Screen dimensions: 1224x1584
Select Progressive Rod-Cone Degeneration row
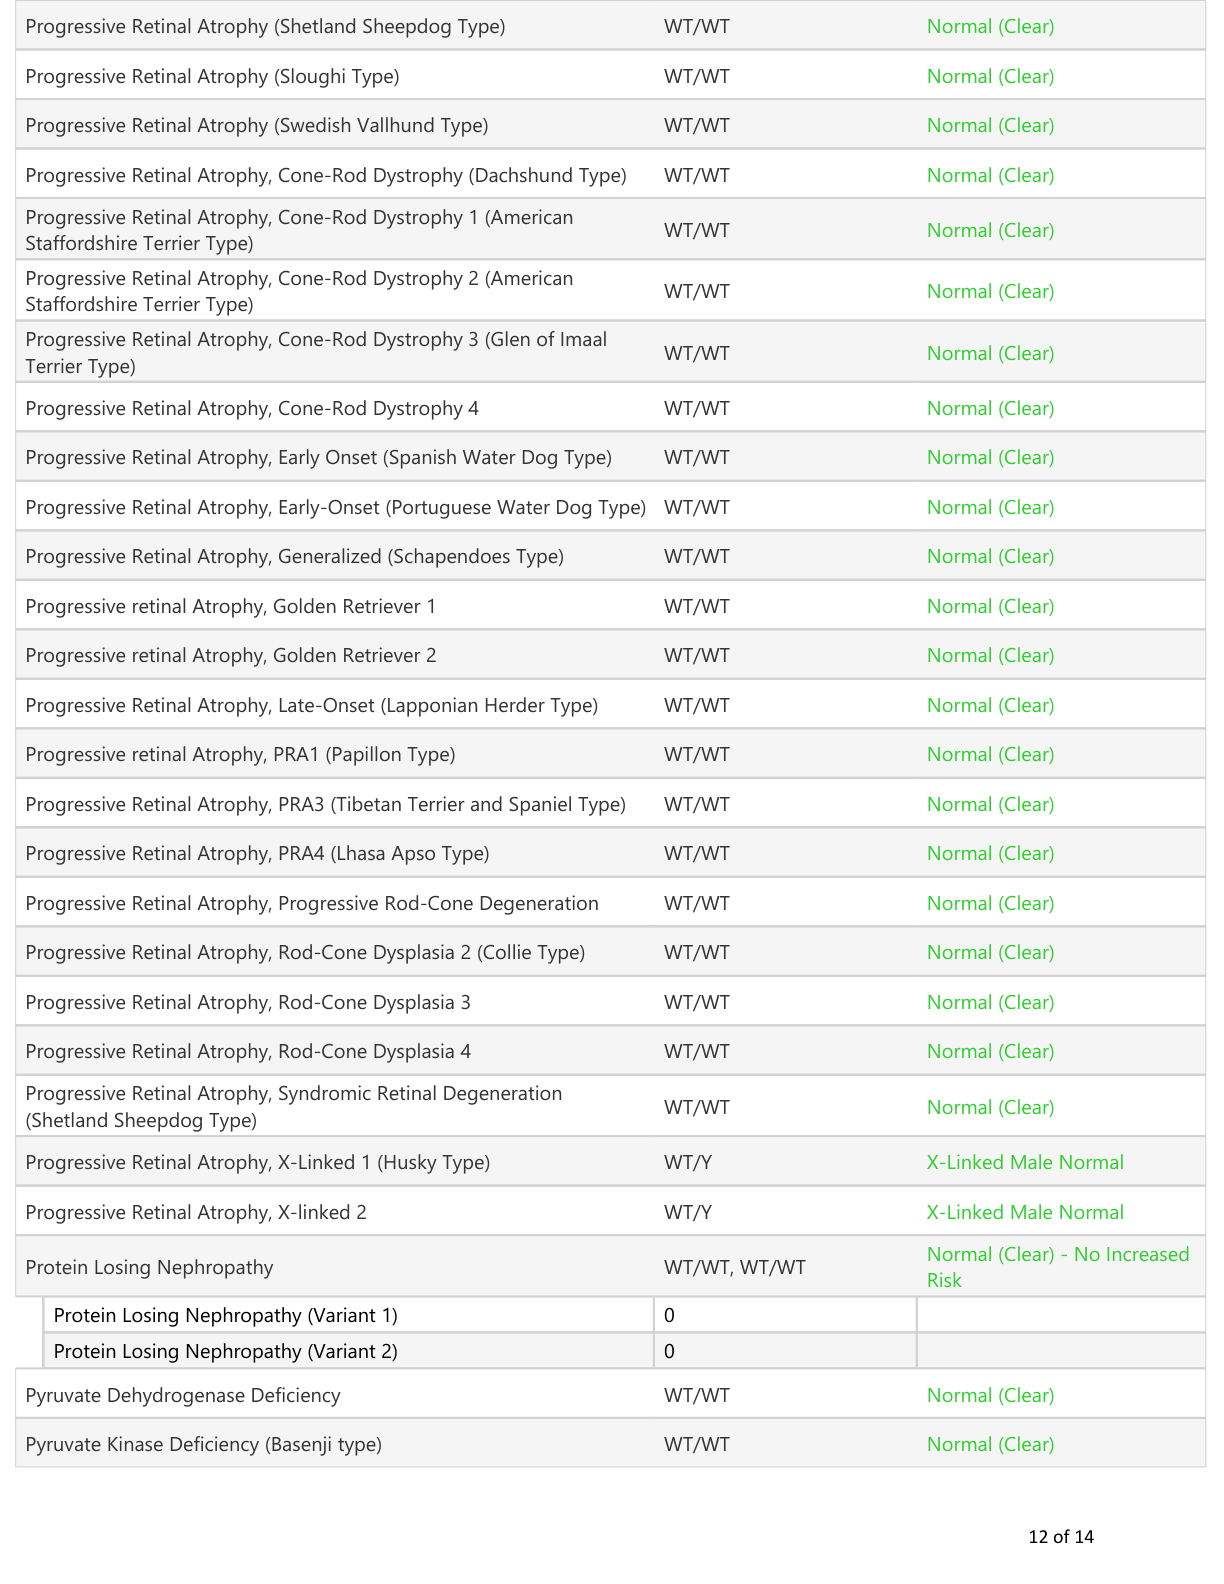pos(610,903)
